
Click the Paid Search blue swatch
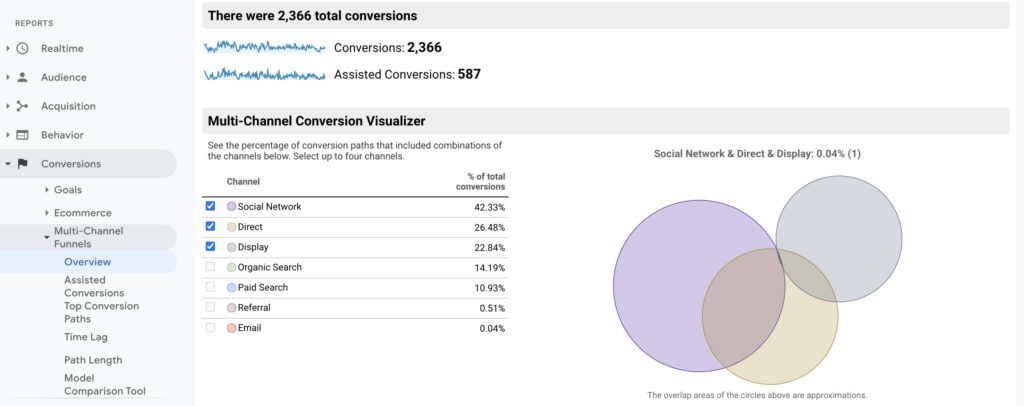[231, 288]
